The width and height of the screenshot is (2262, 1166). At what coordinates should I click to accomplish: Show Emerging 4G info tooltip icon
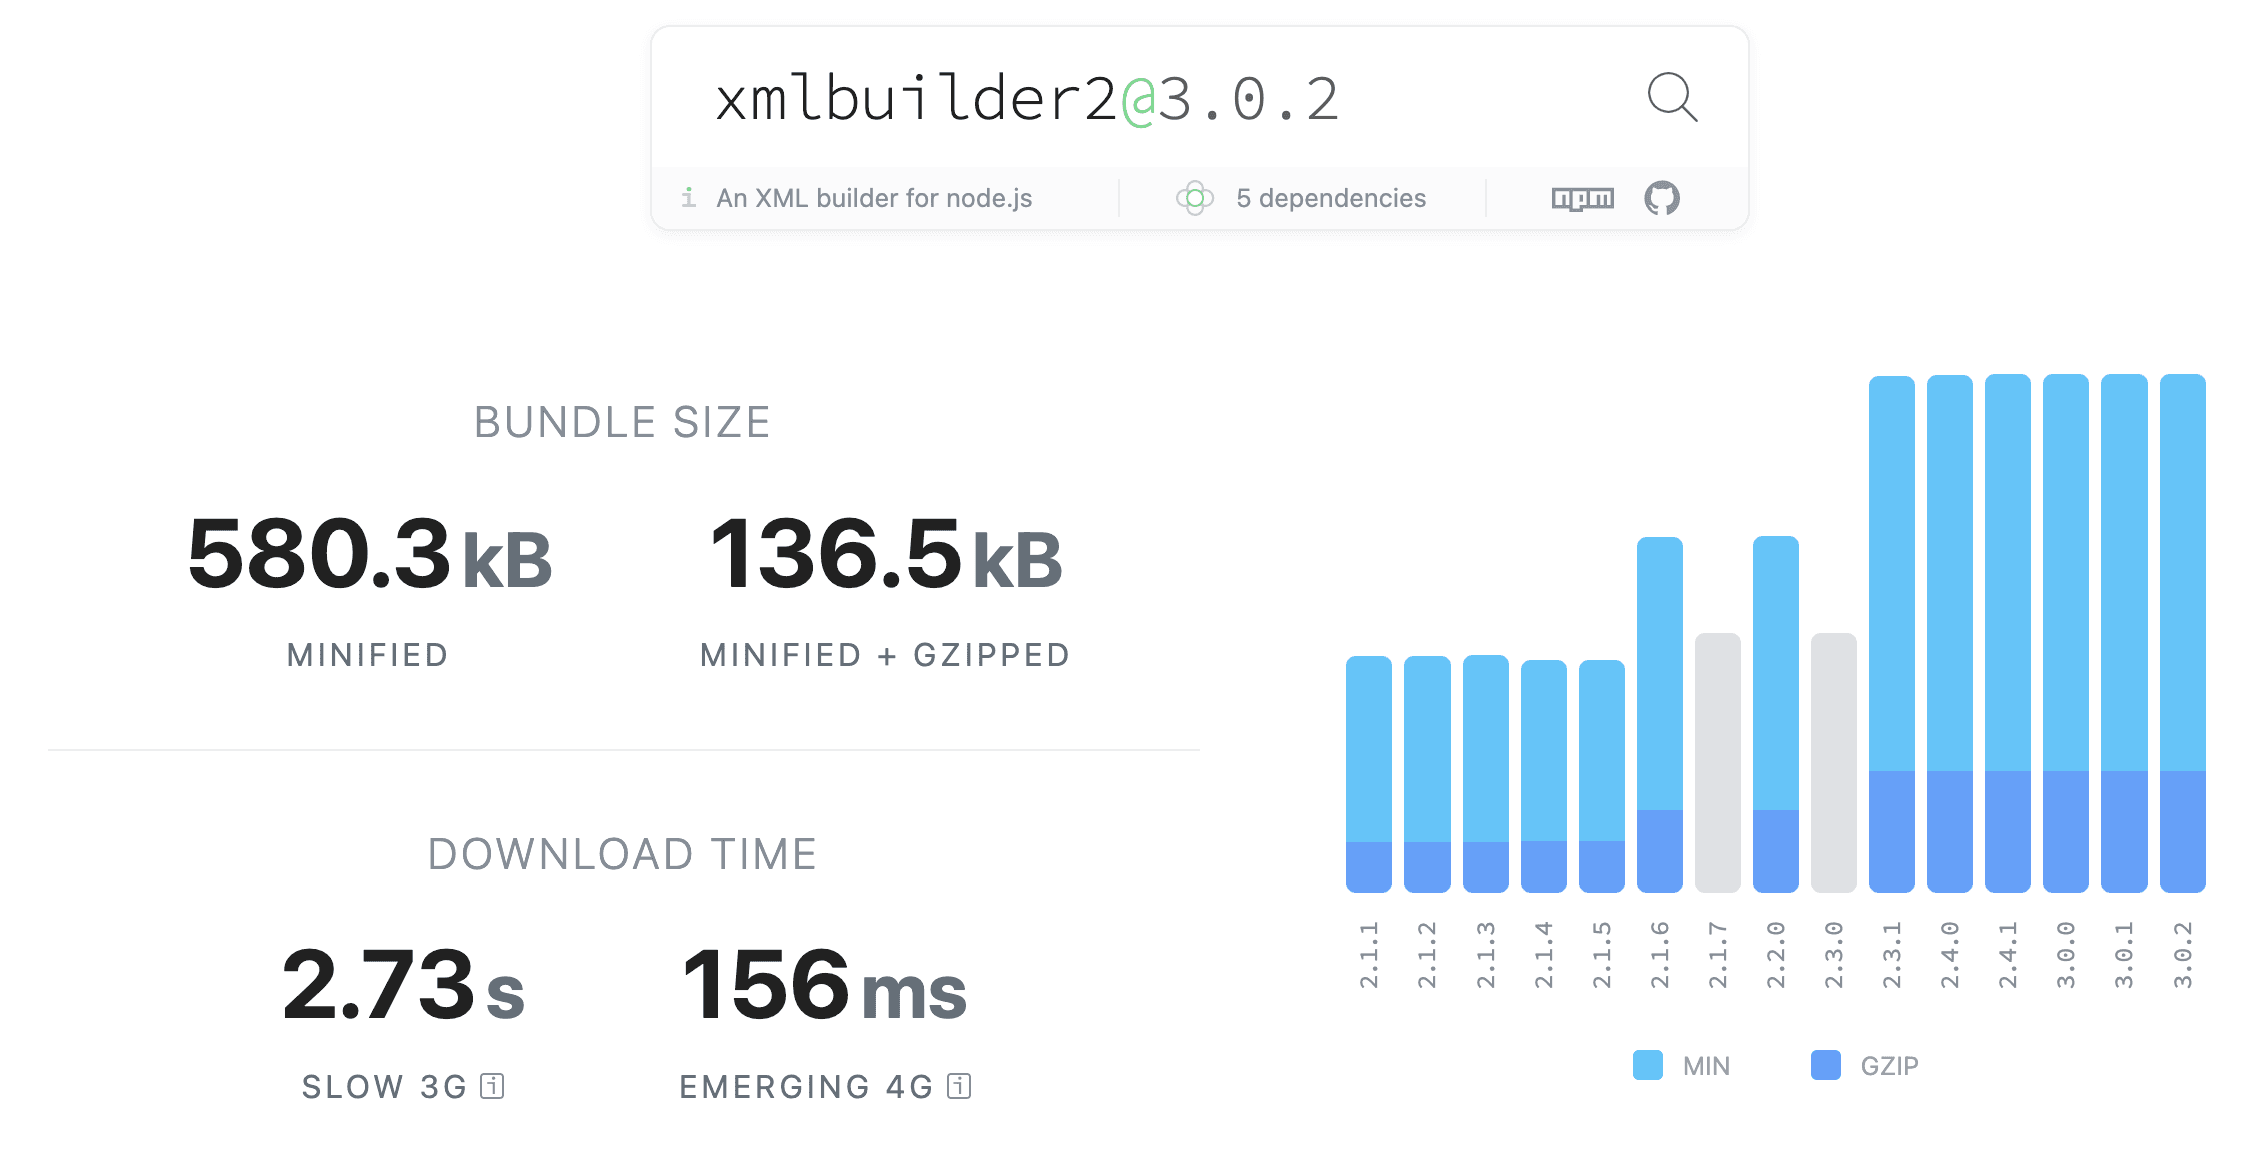[x=959, y=1086]
